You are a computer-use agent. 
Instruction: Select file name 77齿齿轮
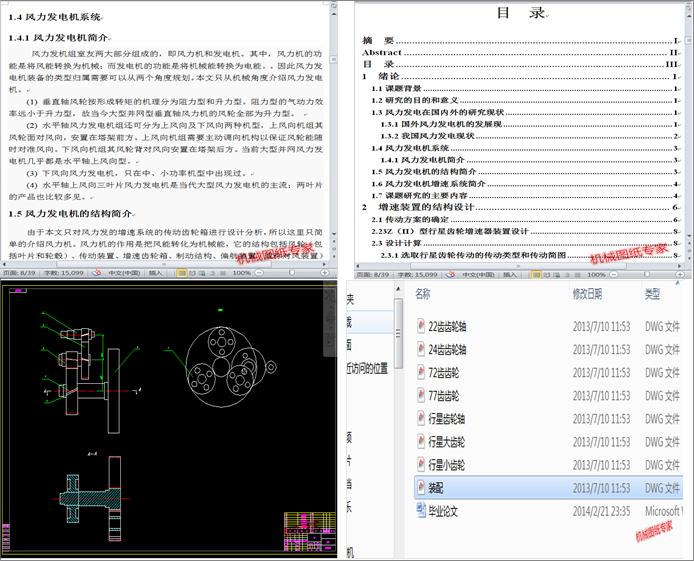pyautogui.click(x=443, y=395)
